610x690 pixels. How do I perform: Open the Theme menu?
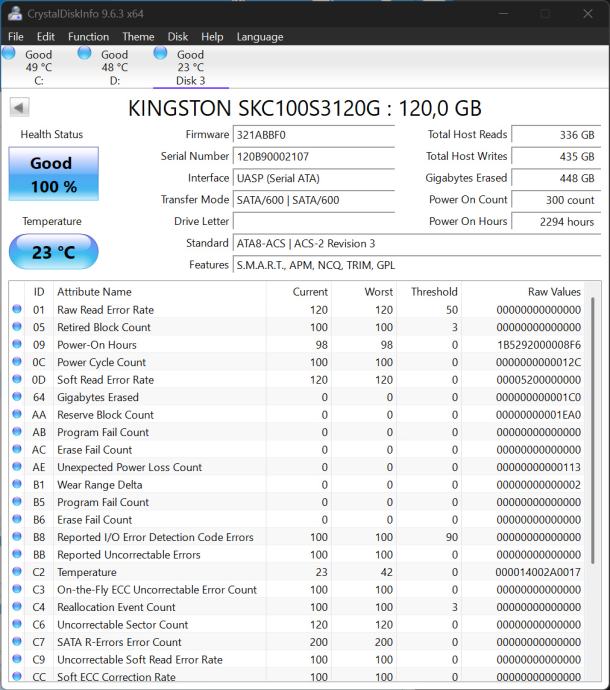[x=138, y=37]
